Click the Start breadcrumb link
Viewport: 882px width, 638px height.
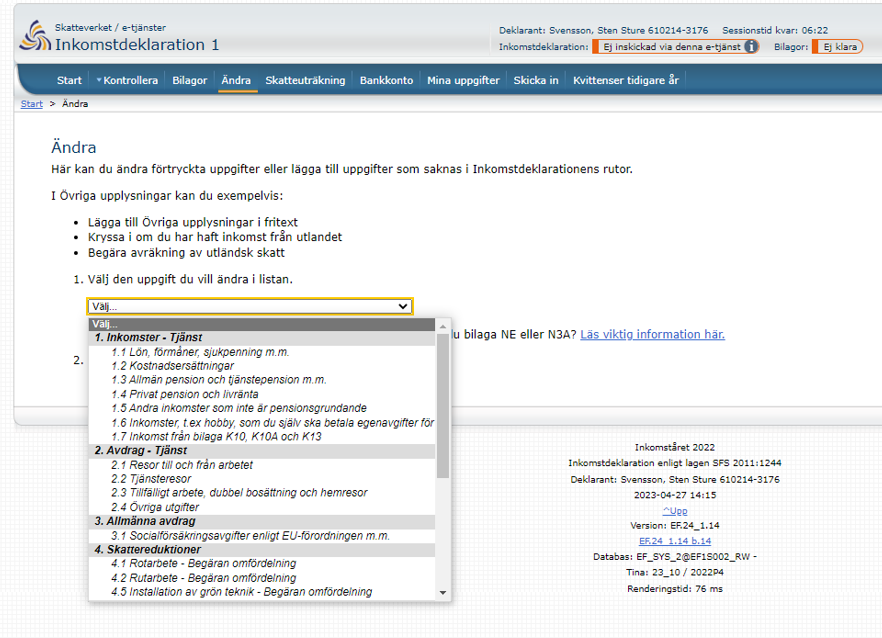30,103
